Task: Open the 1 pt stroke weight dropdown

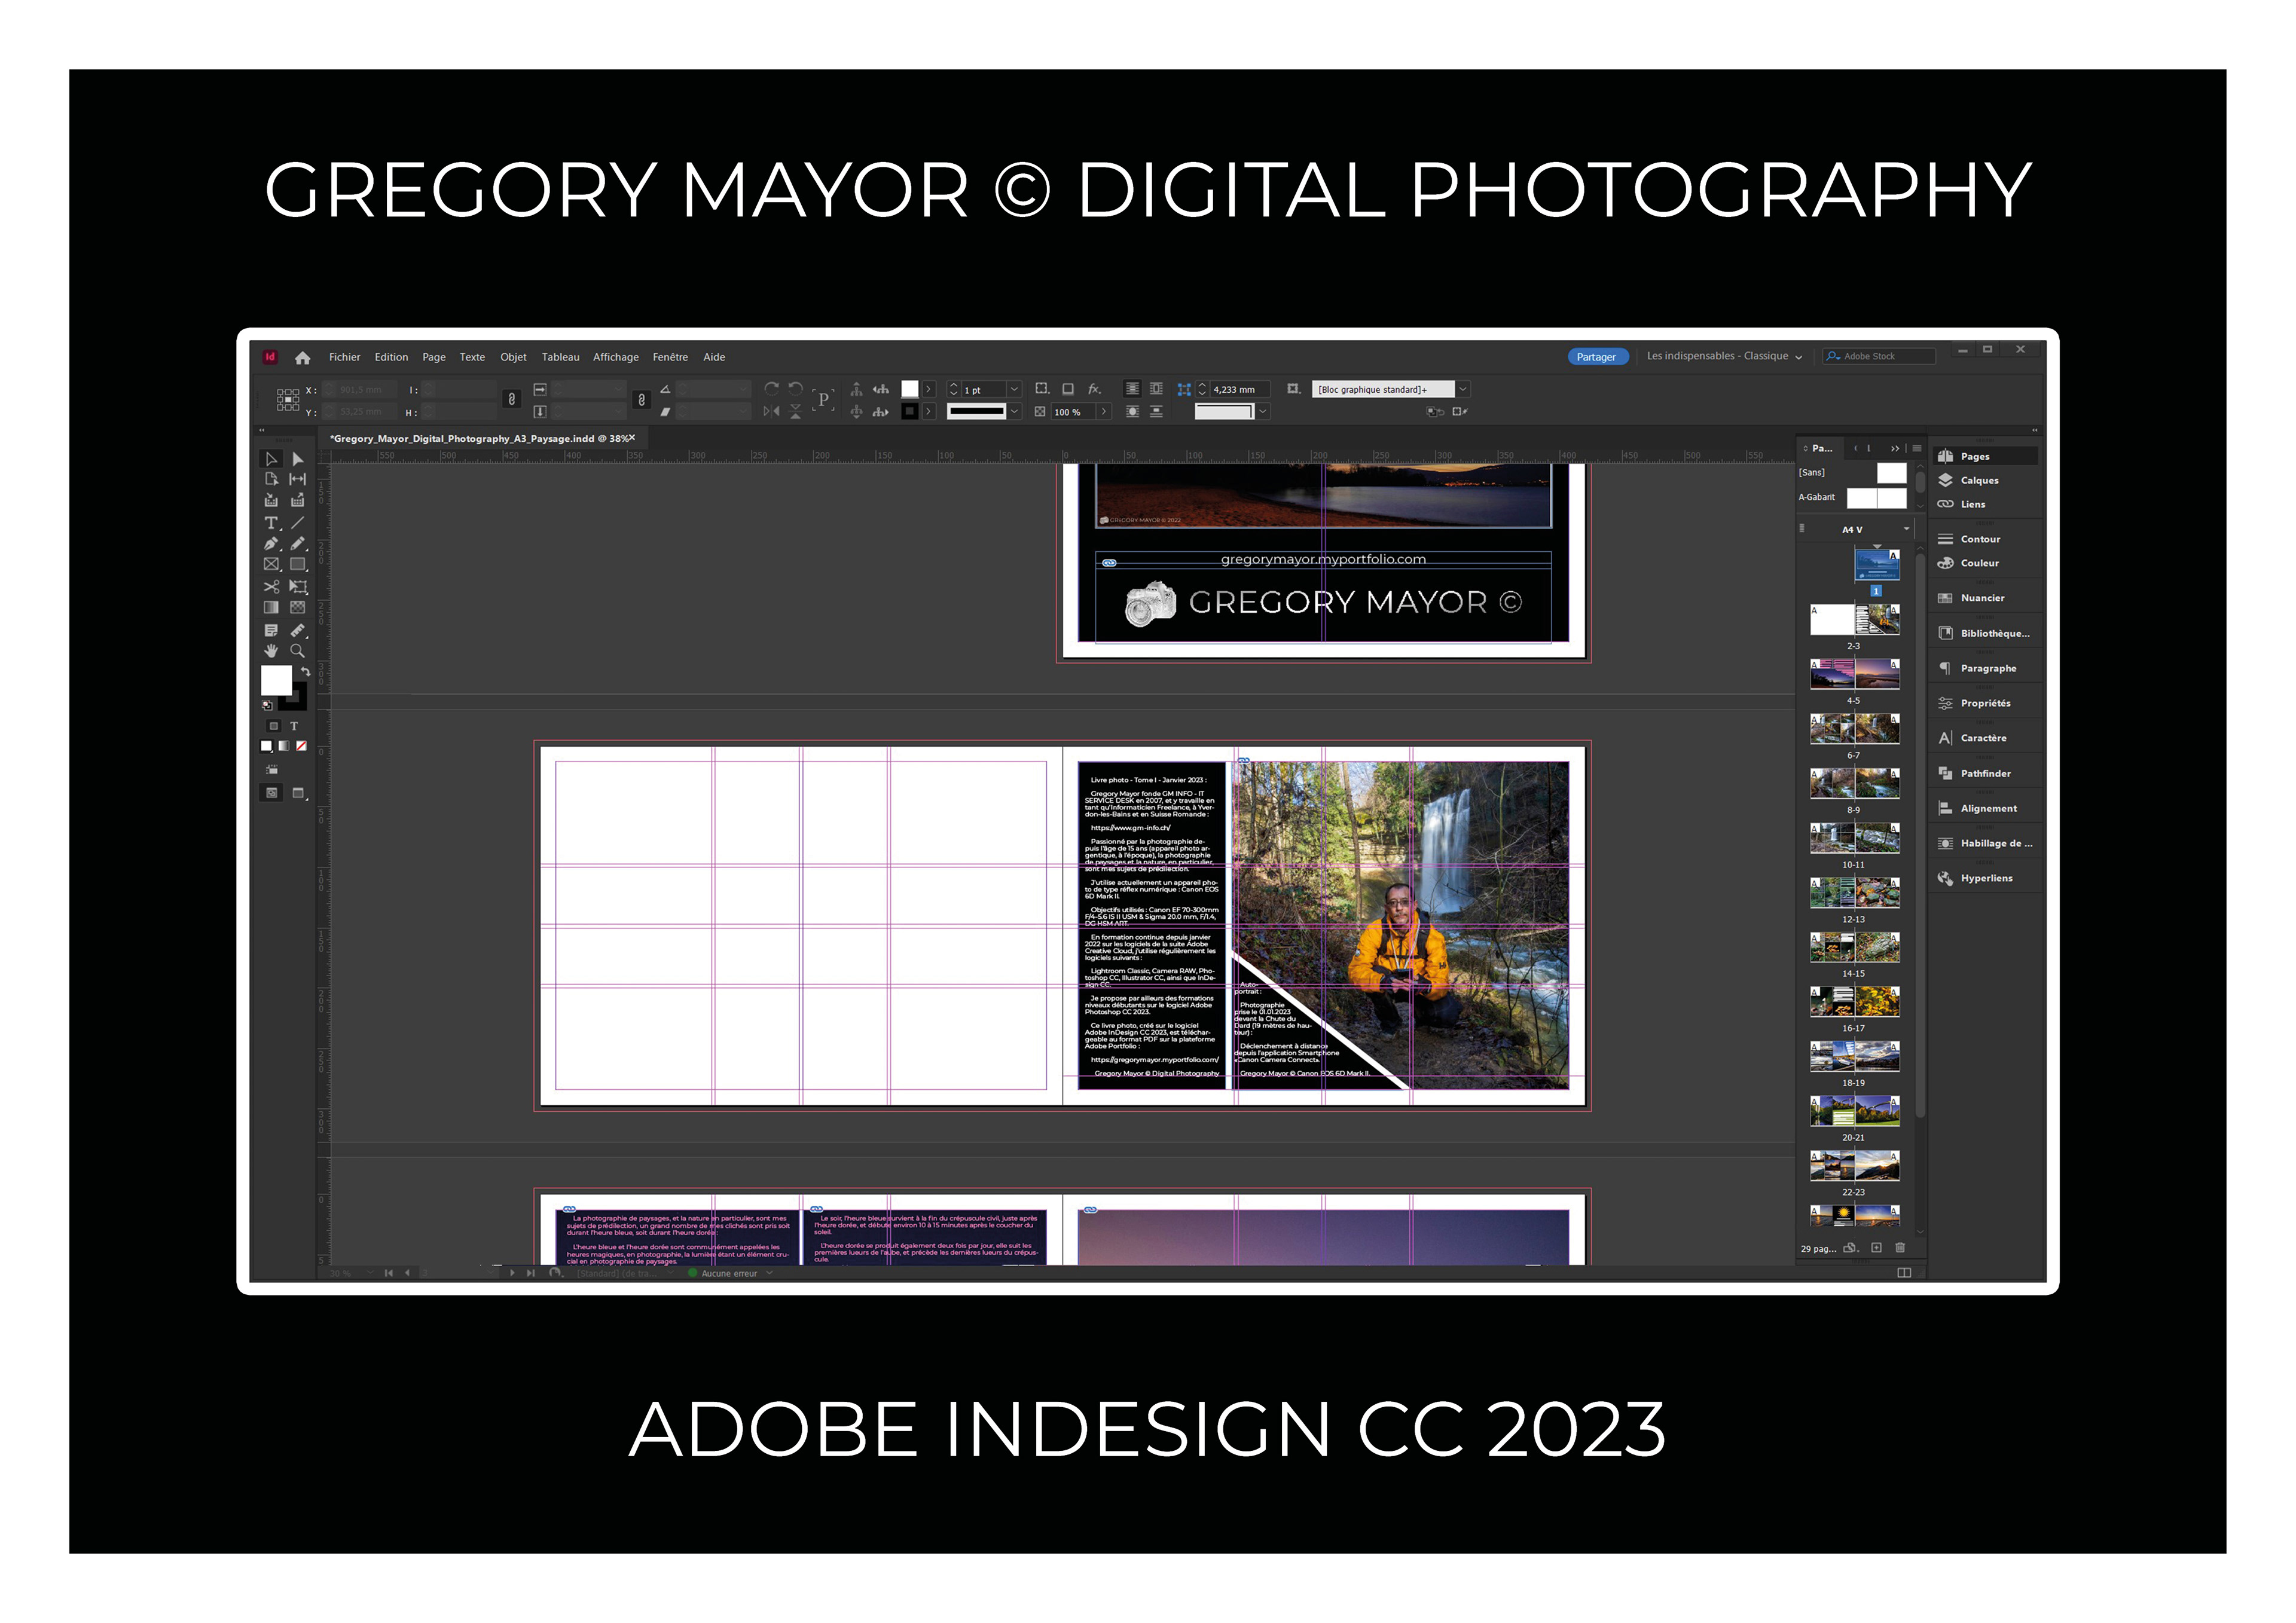Action: click(x=1014, y=390)
